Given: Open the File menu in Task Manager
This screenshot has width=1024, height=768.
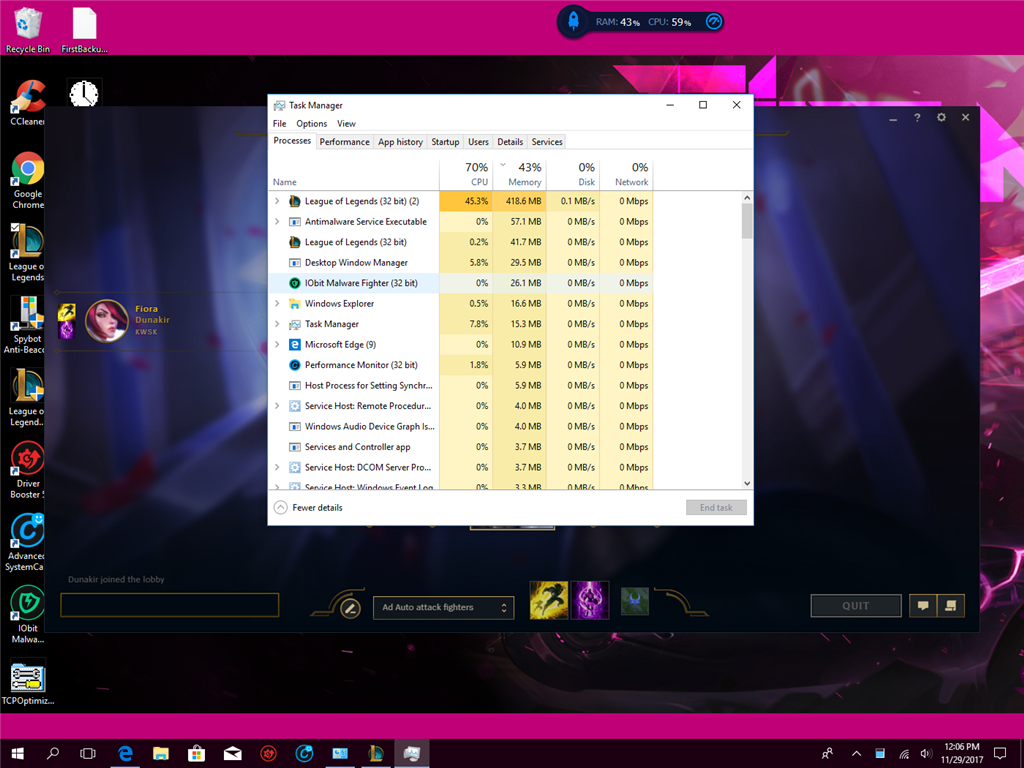Looking at the screenshot, I should (280, 123).
